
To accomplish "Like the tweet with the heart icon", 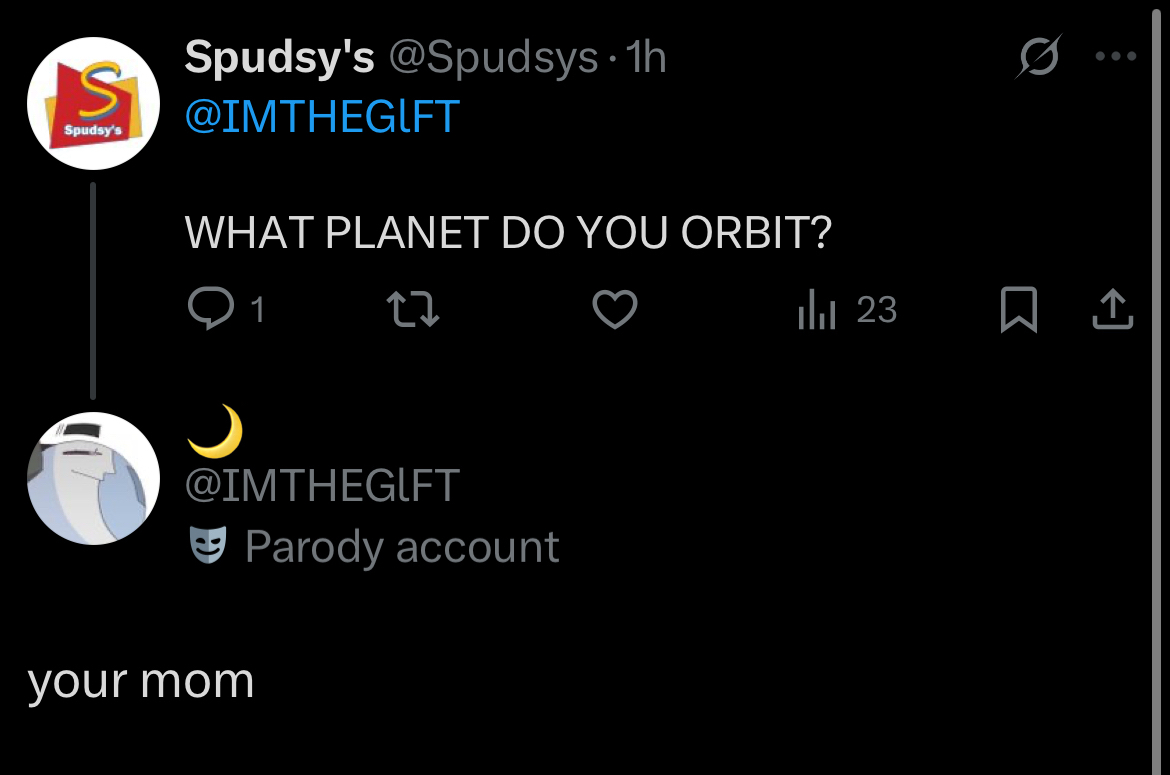I will tap(615, 310).
